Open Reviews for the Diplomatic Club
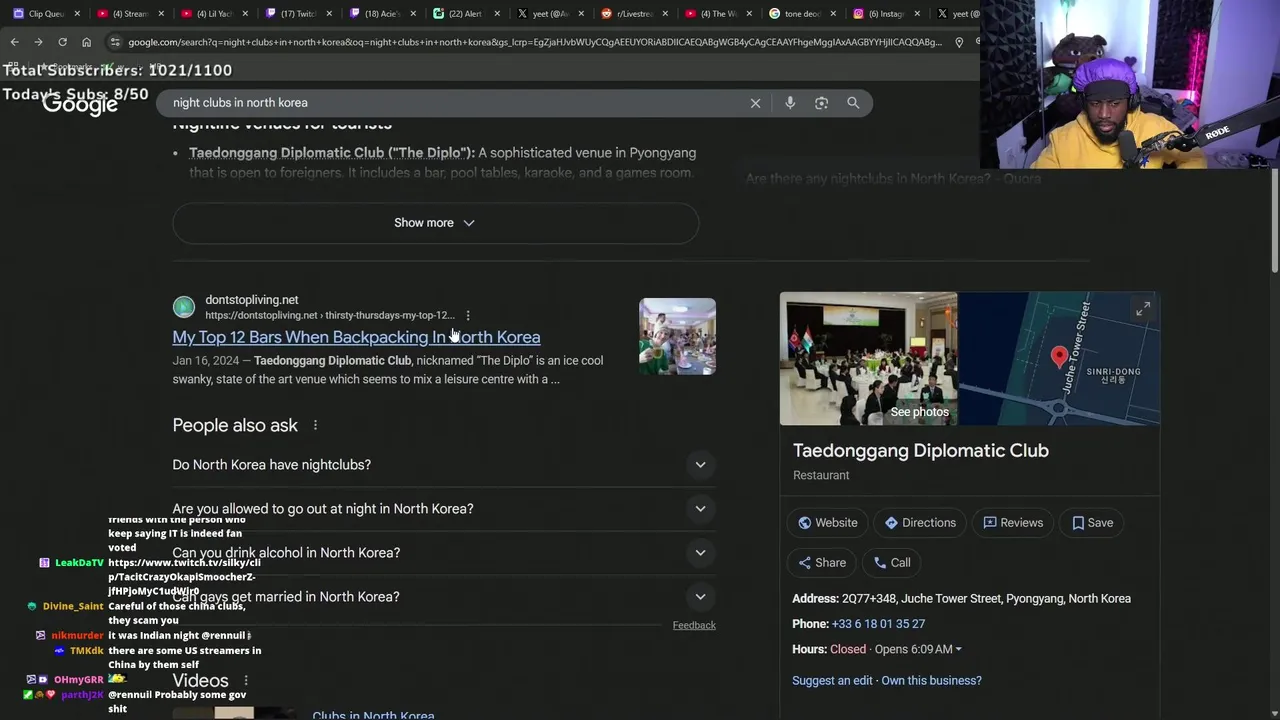The height and width of the screenshot is (720, 1280). (1013, 523)
